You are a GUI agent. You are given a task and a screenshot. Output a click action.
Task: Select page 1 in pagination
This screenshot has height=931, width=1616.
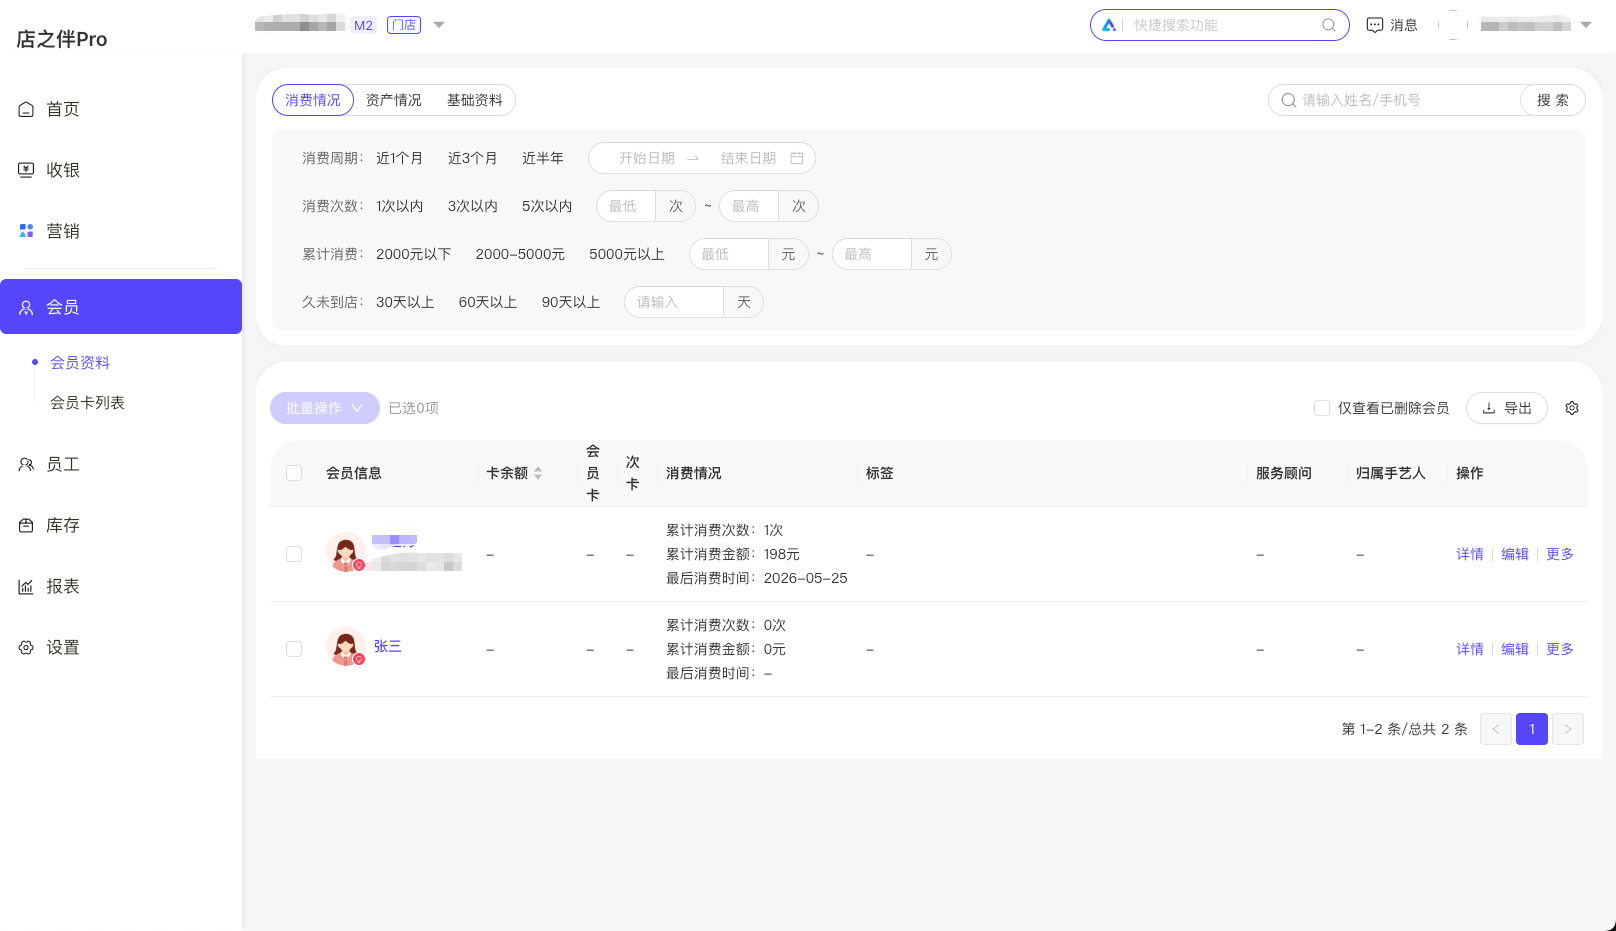pos(1532,729)
